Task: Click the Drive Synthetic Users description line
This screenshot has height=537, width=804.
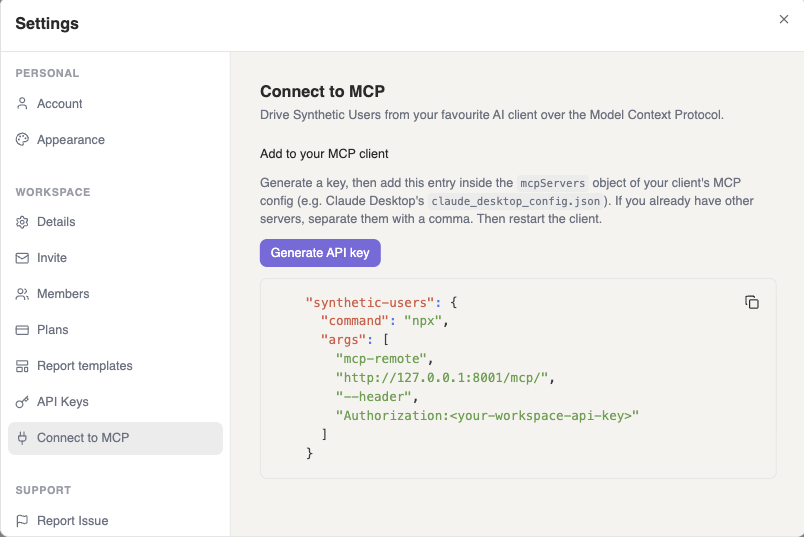Action: click(492, 115)
